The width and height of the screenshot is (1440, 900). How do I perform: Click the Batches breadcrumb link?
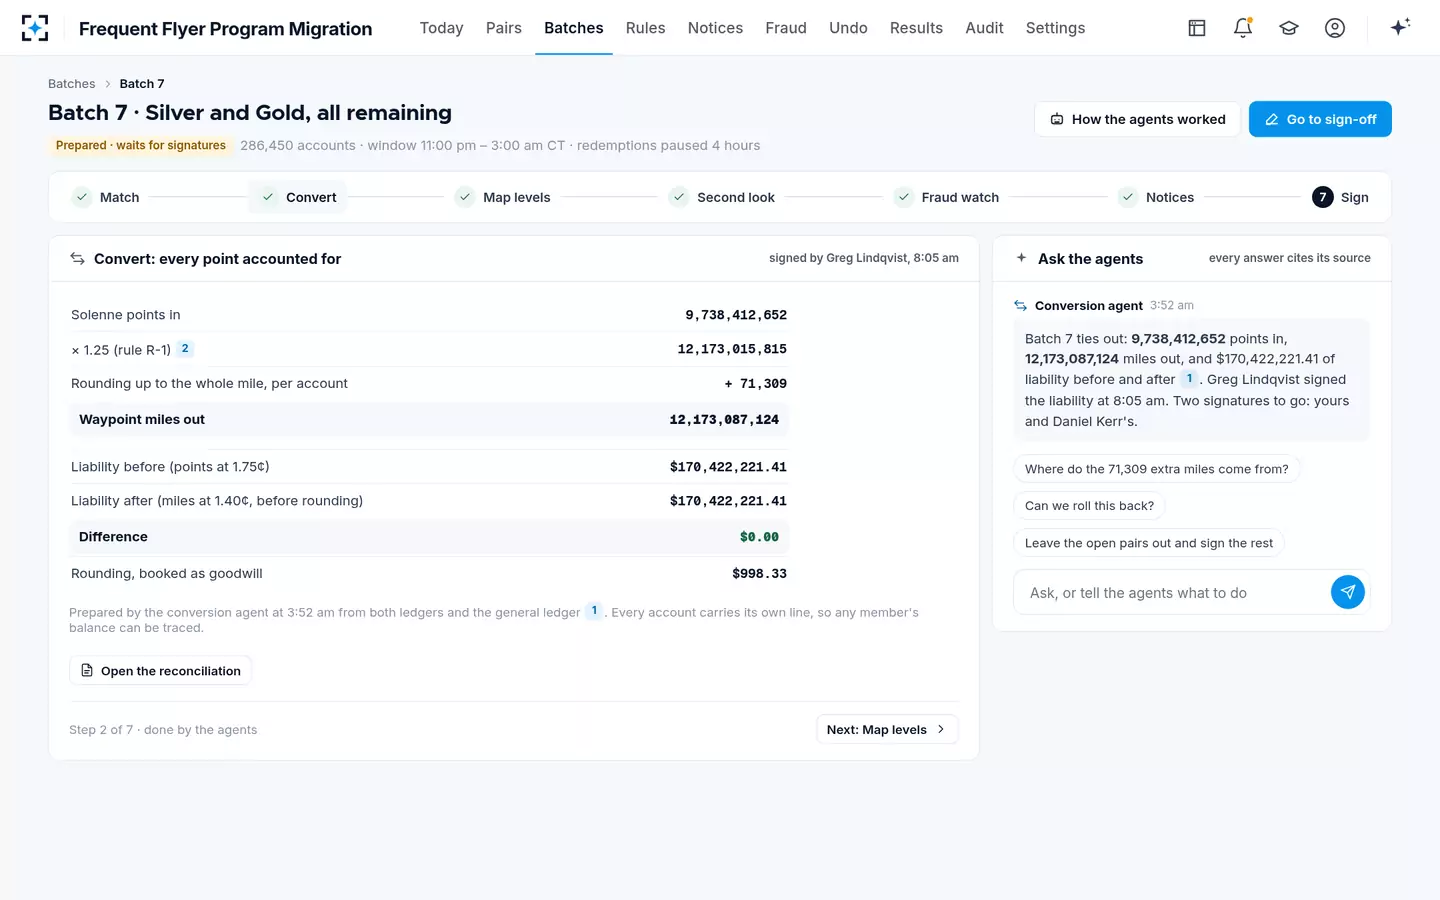tap(72, 84)
